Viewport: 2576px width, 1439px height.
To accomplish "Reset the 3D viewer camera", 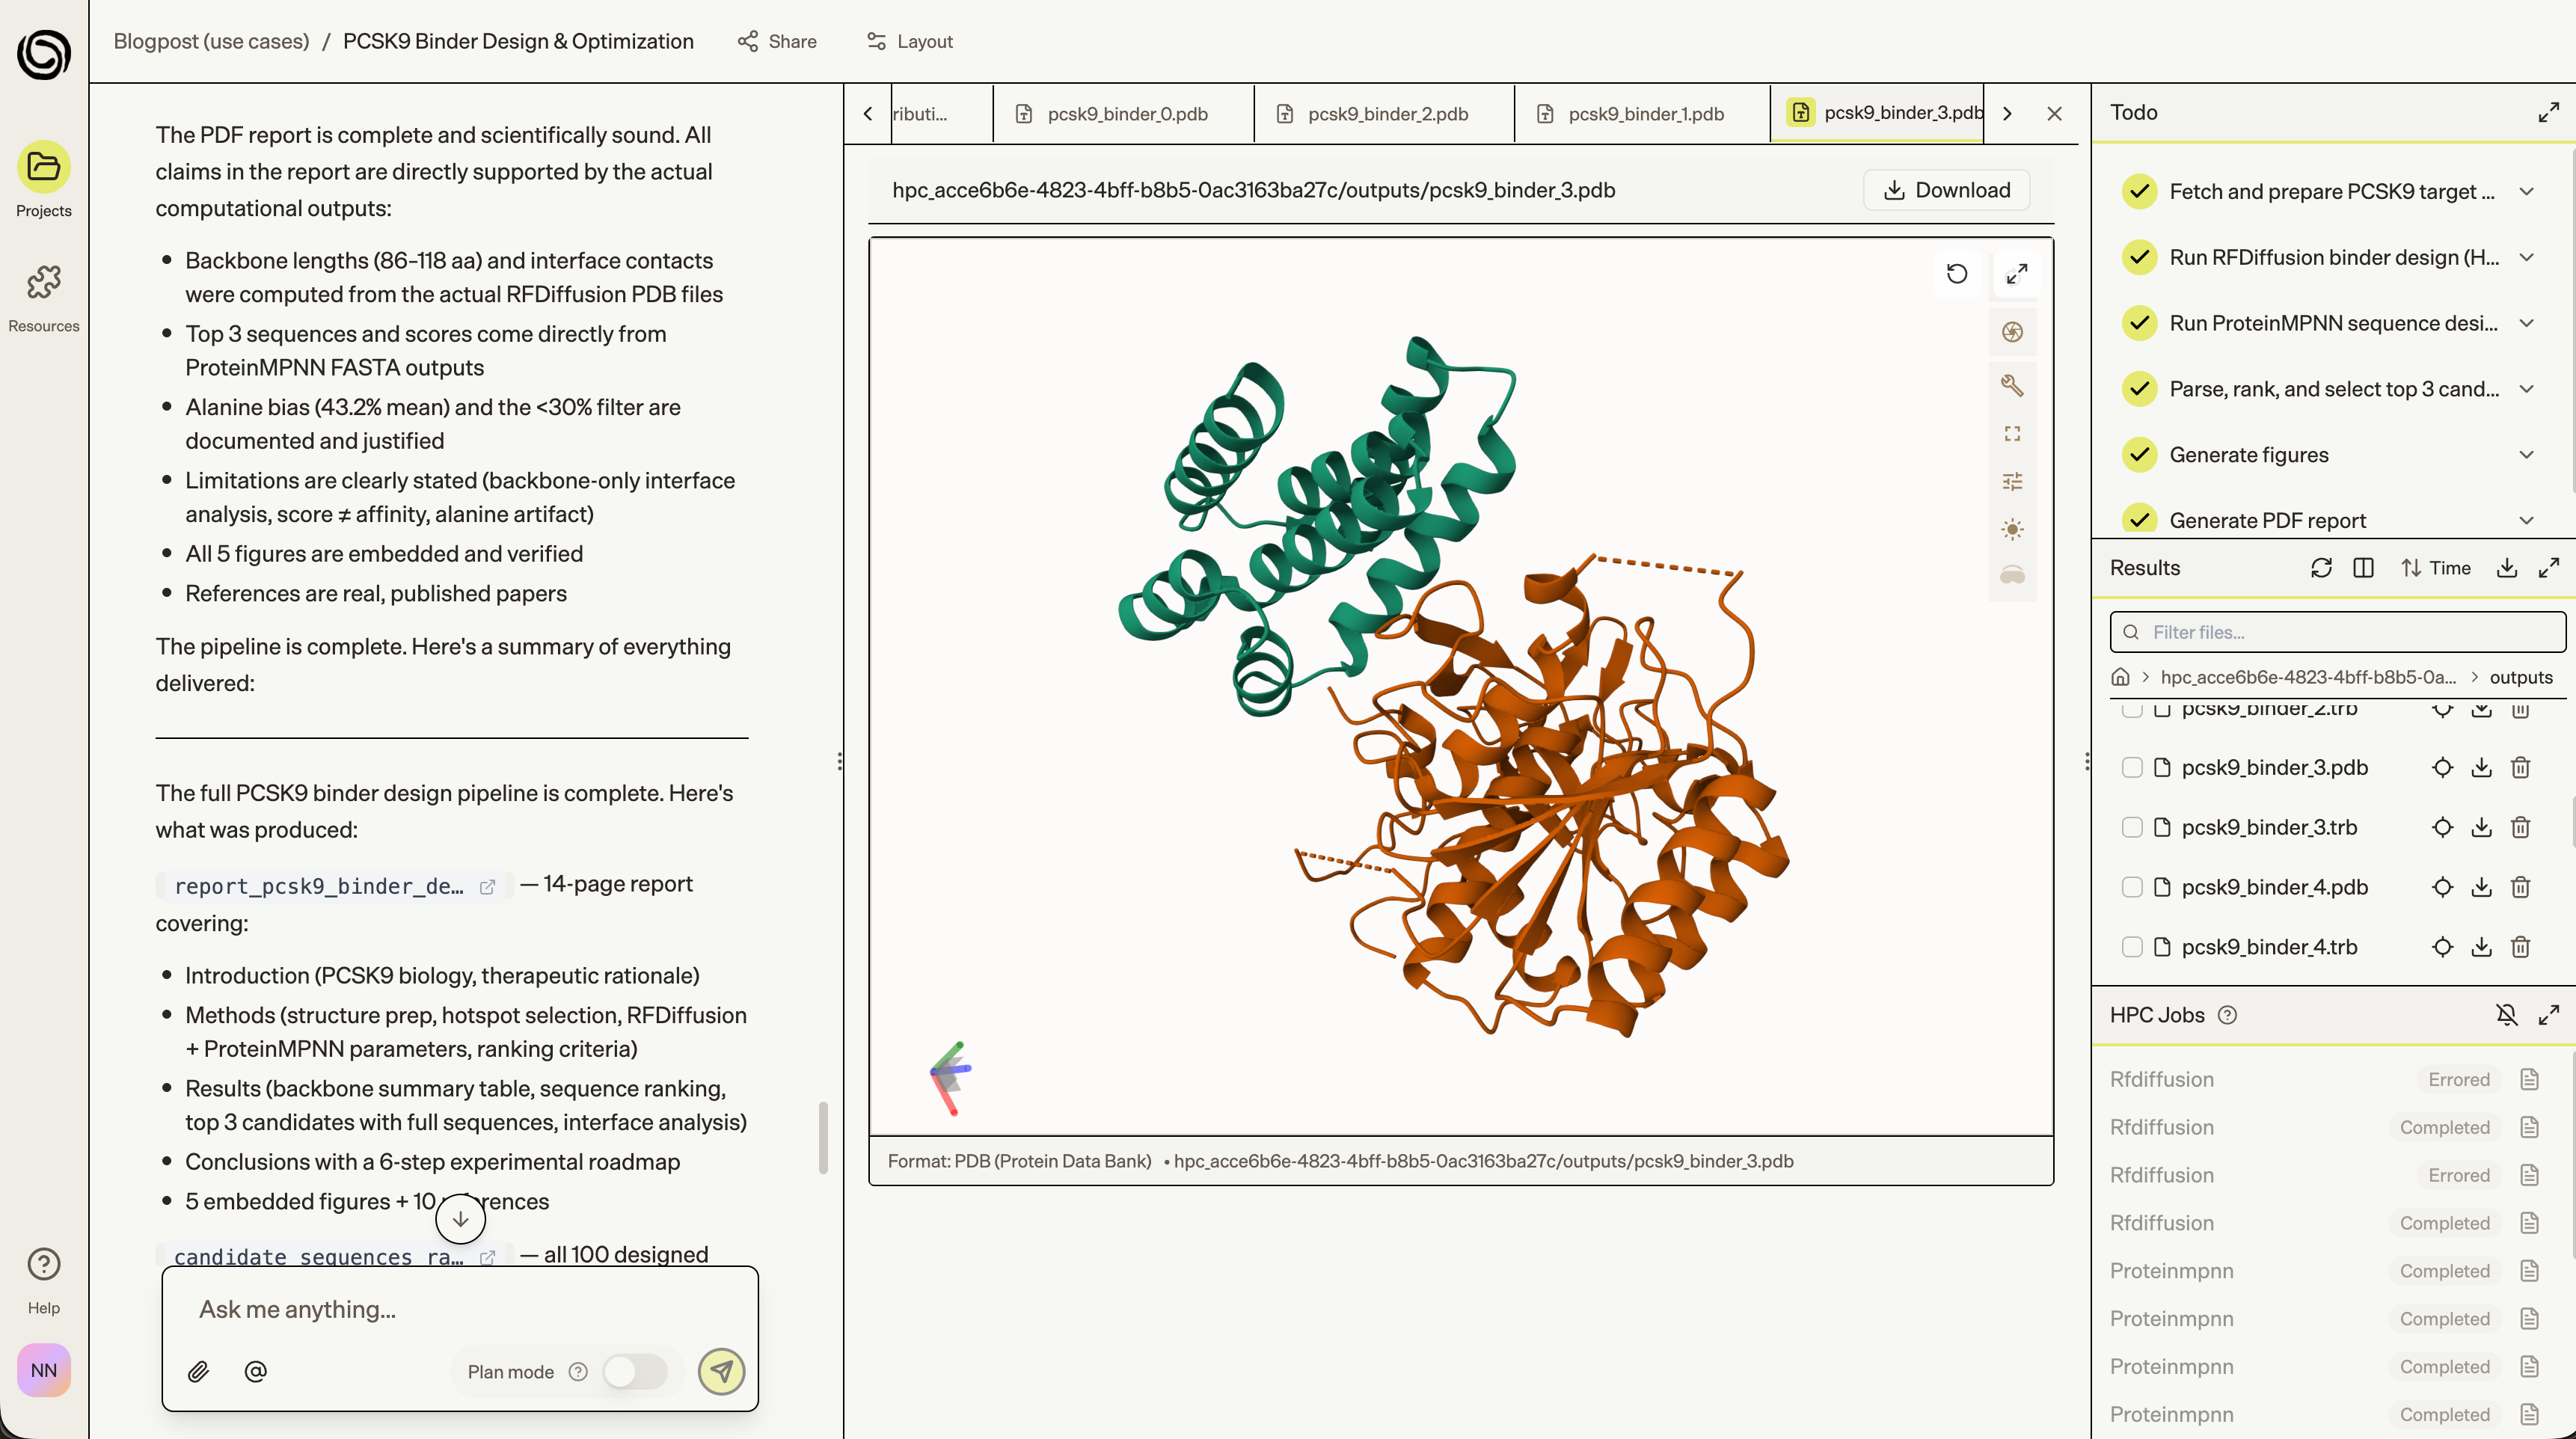I will pyautogui.click(x=1956, y=274).
